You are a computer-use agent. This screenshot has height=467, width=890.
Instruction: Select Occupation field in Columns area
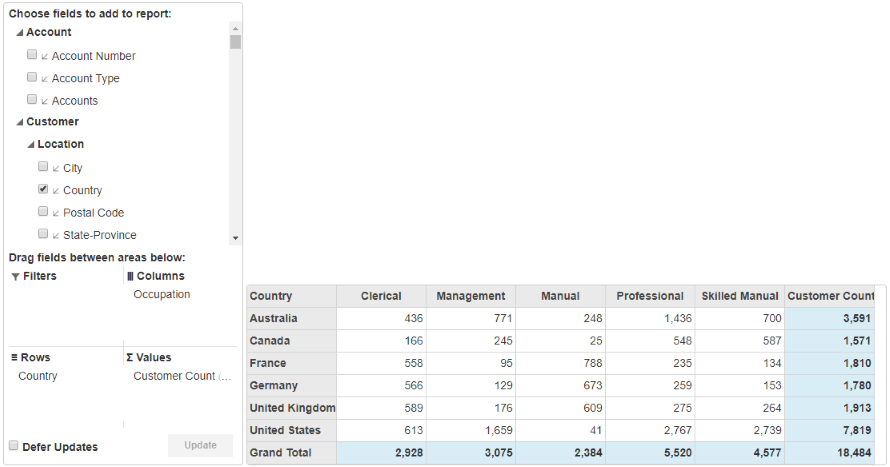point(161,295)
